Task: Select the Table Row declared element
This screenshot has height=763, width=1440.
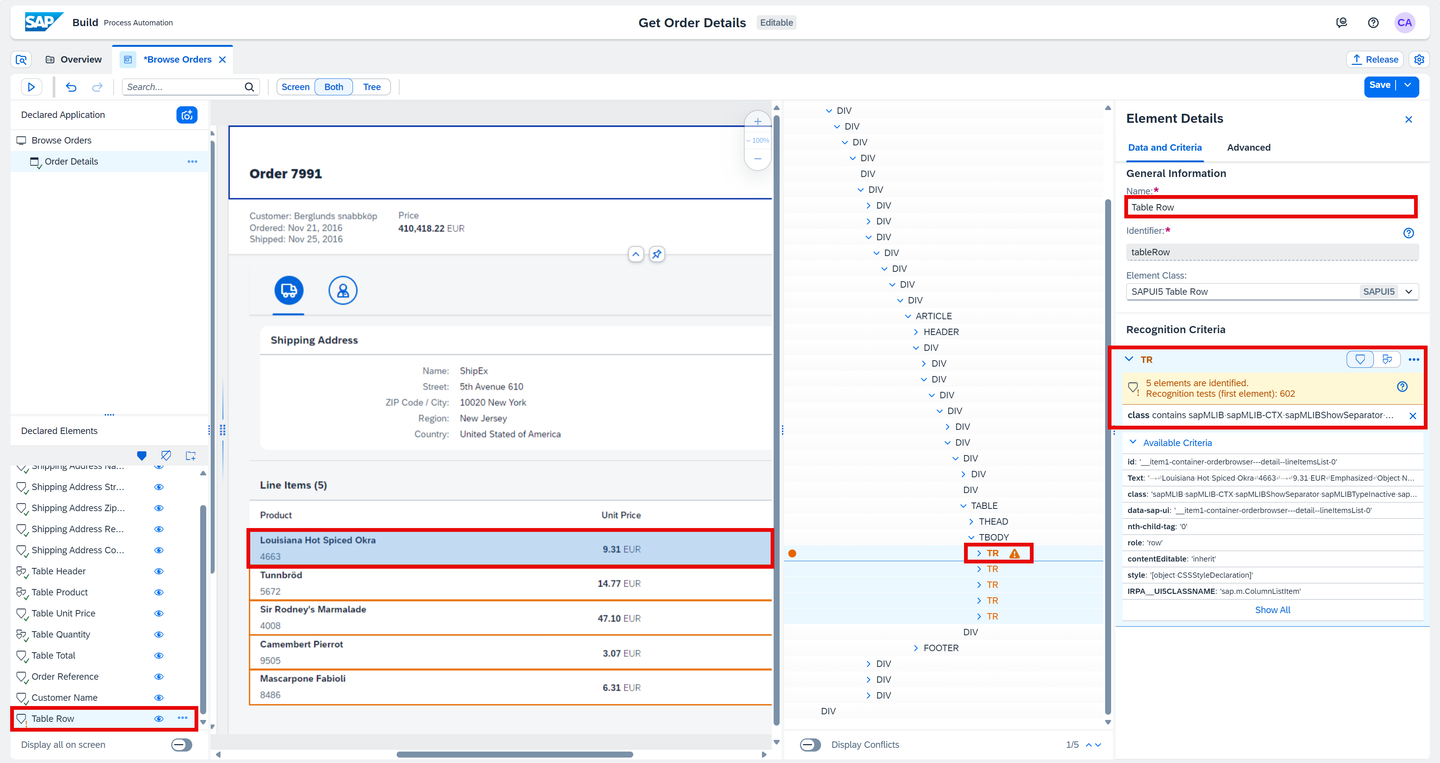Action: (104, 718)
